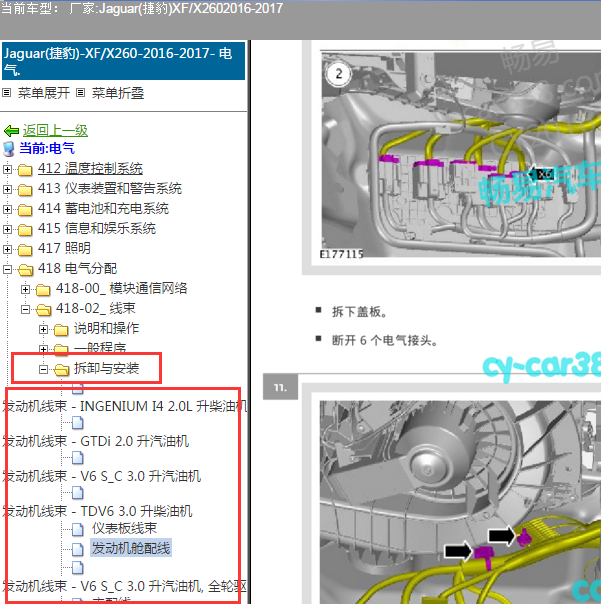601x604 pixels.
Task: Select highlighted 发动机舱配线 page
Action: (x=131, y=549)
